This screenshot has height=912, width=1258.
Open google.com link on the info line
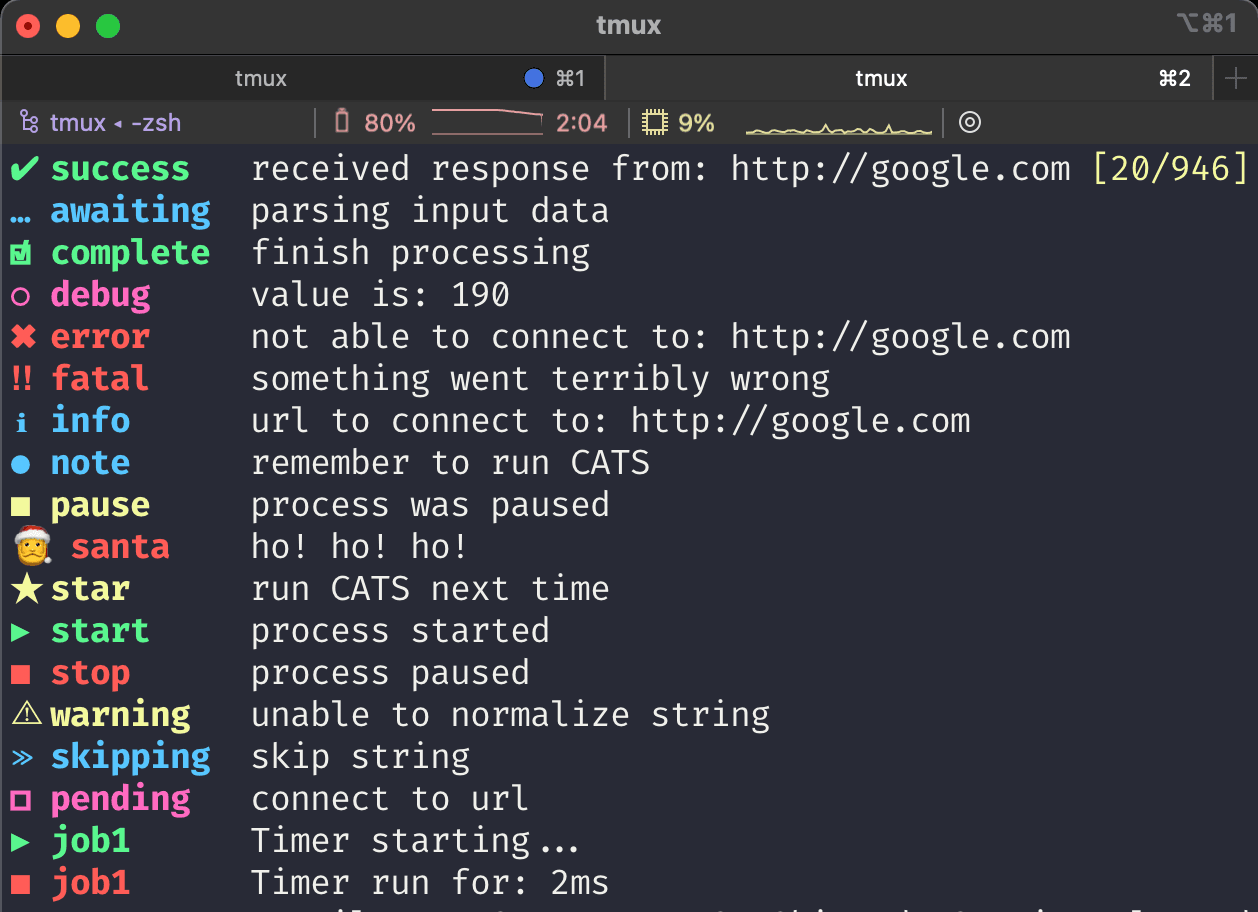pos(800,421)
